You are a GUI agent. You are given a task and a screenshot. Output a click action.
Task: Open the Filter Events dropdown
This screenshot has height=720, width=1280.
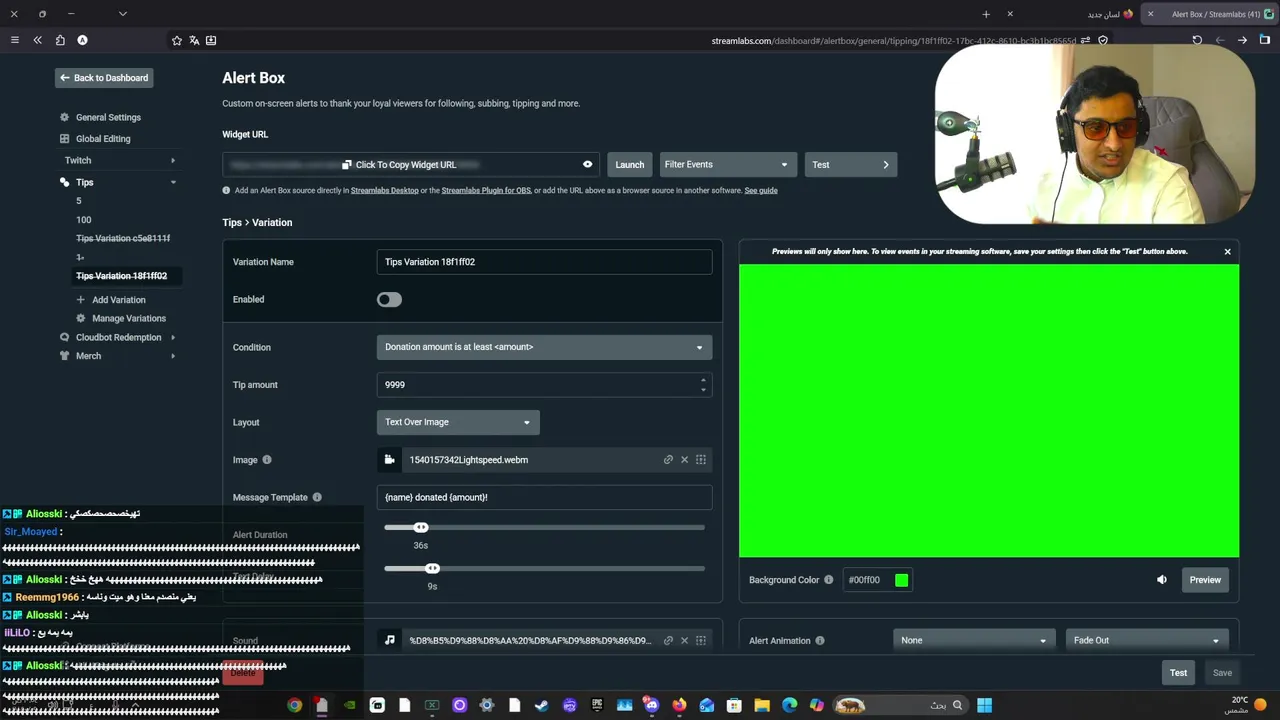click(x=727, y=164)
